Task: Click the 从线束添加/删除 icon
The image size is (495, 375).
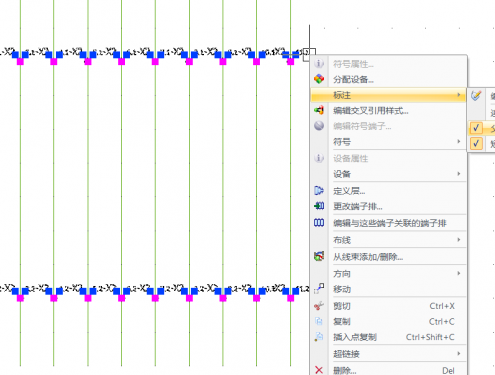Action: coord(319,256)
